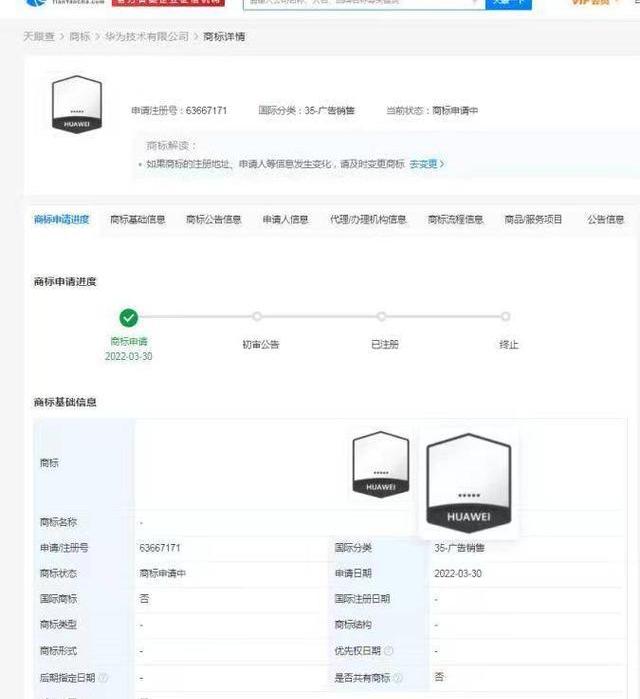Open the 商标基础信息 tab

(x=138, y=220)
